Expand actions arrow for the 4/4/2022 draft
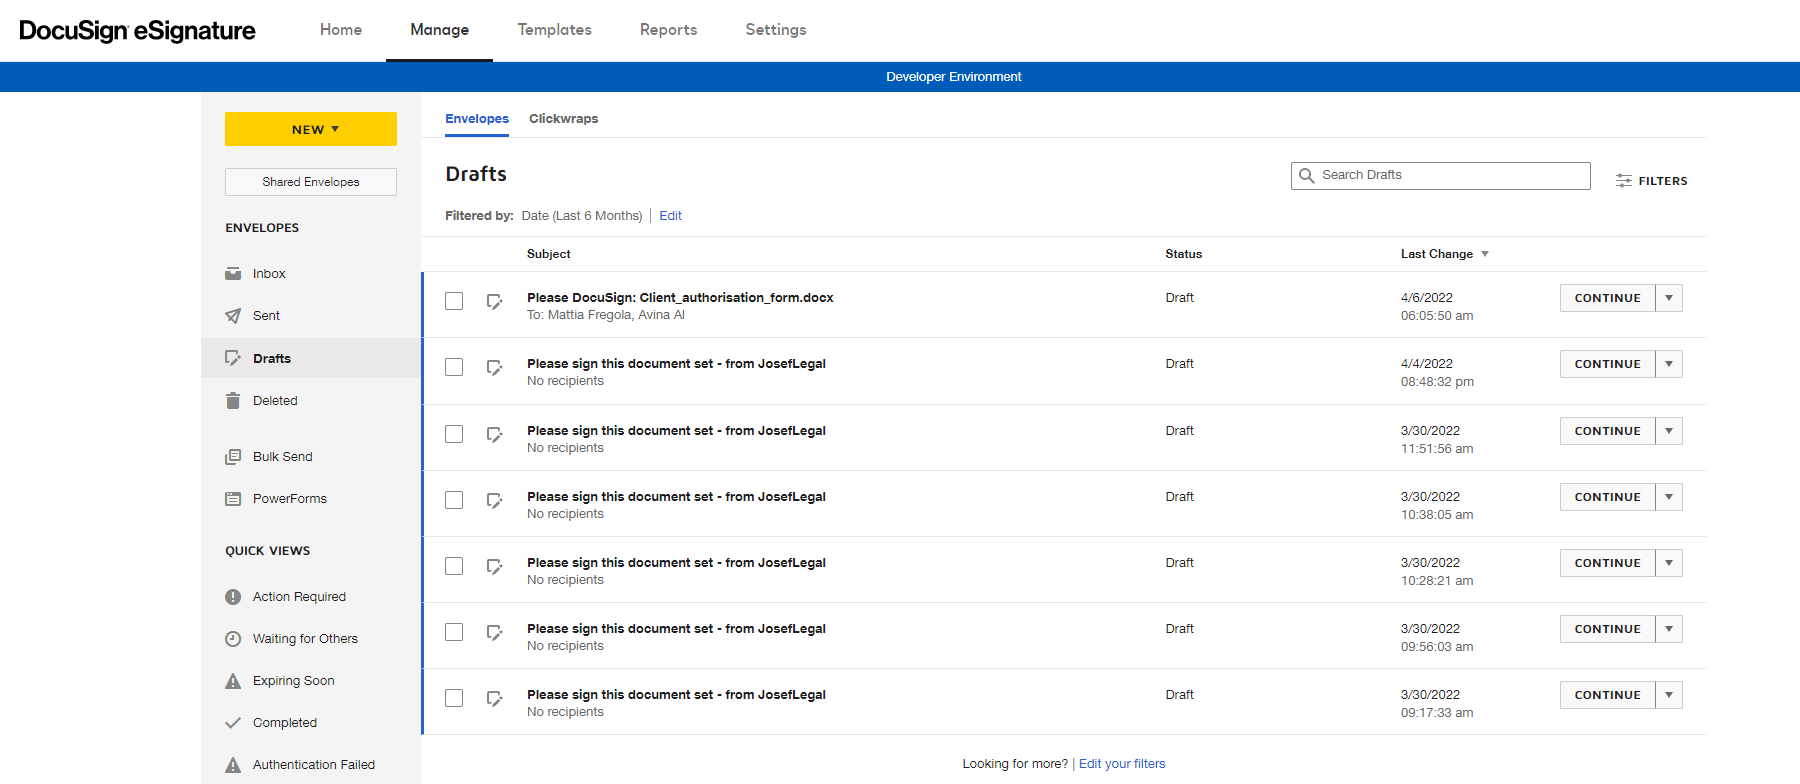Viewport: 1800px width, 784px height. point(1669,364)
